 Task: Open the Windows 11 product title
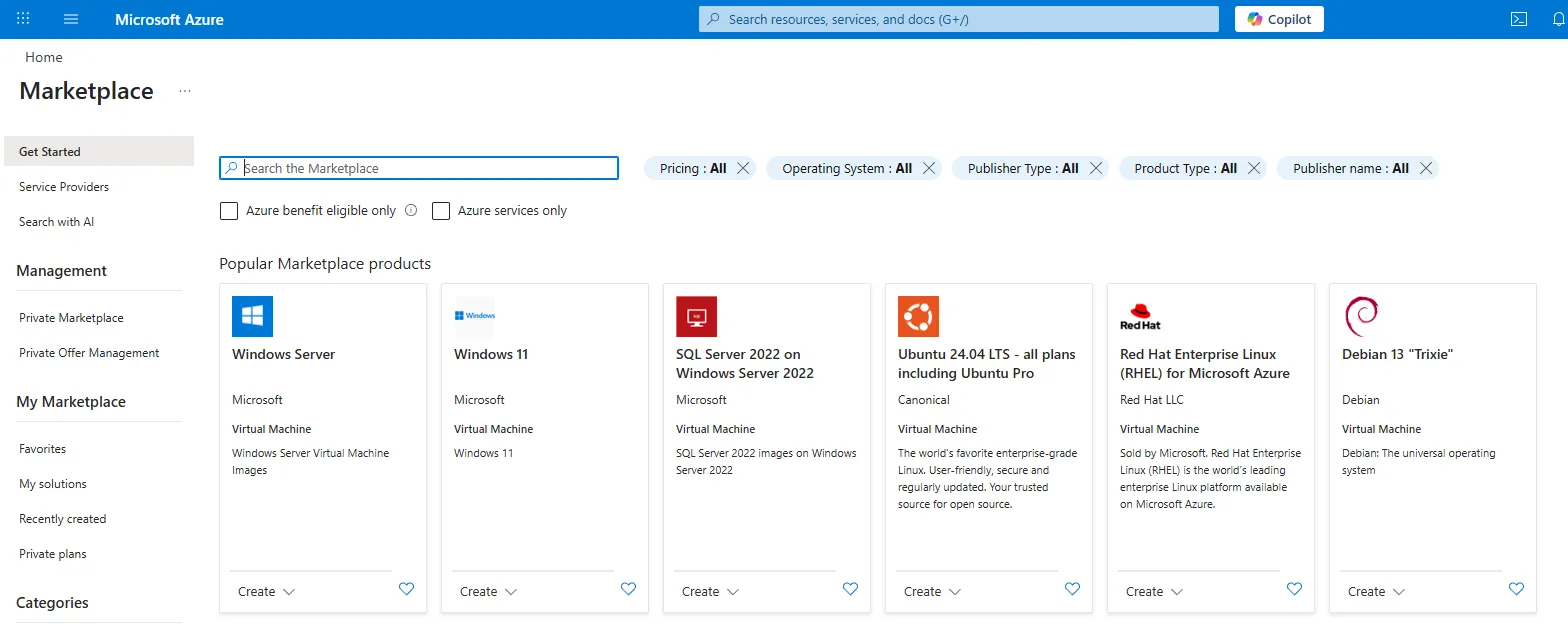point(491,354)
